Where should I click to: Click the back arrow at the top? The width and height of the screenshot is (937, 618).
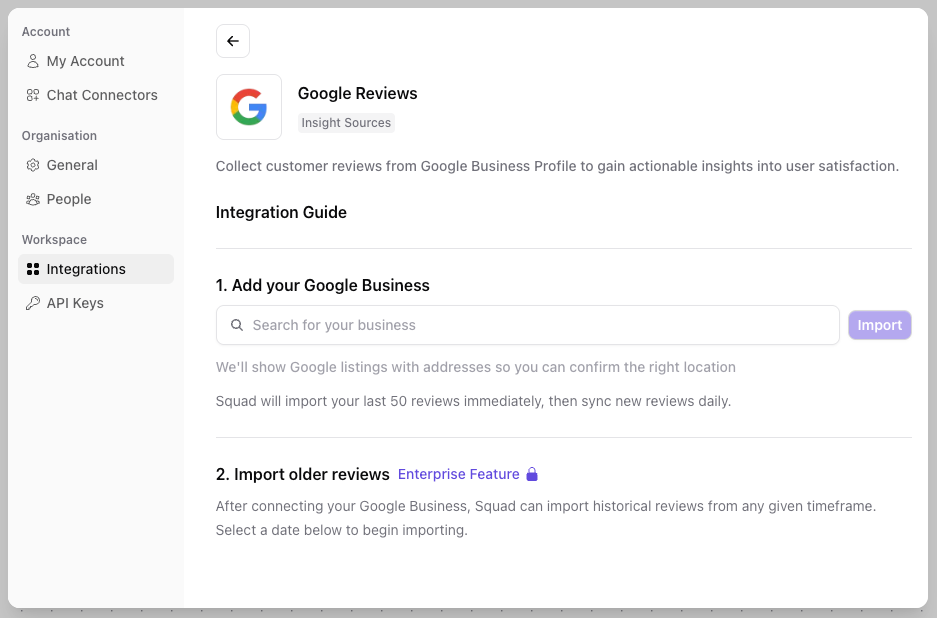coord(232,41)
